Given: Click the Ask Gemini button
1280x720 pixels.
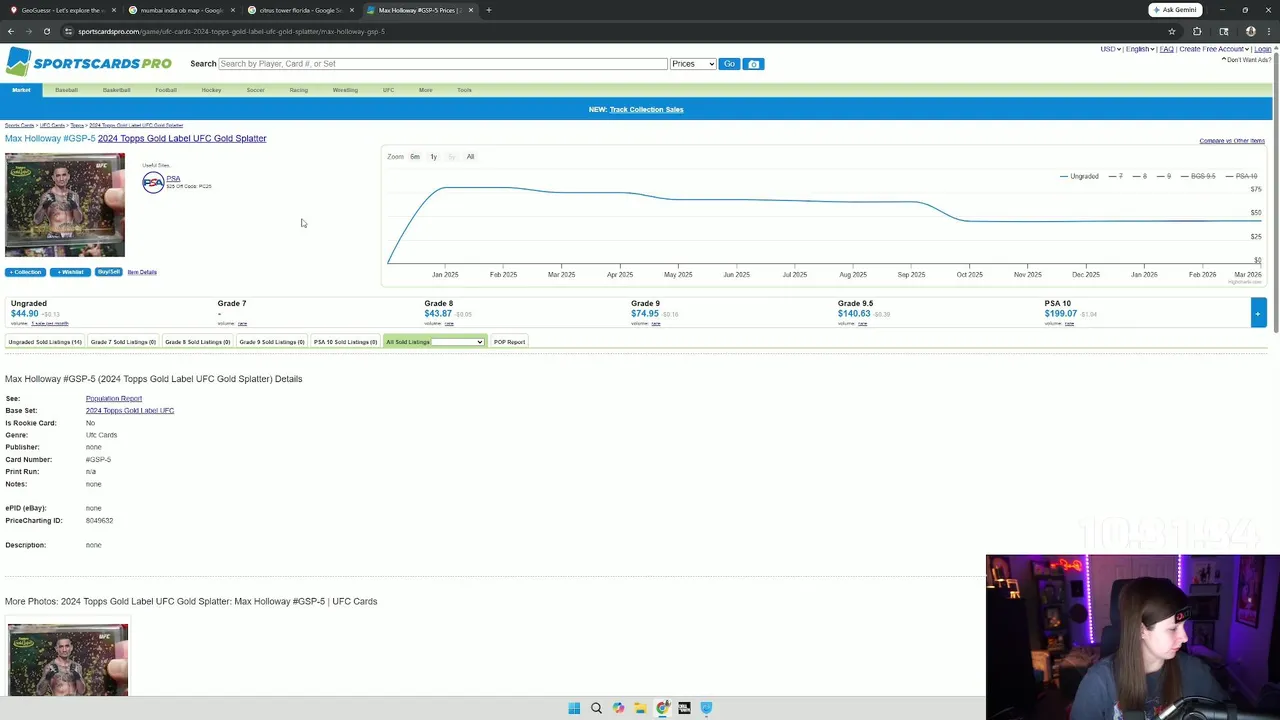Looking at the screenshot, I should tap(1175, 10).
